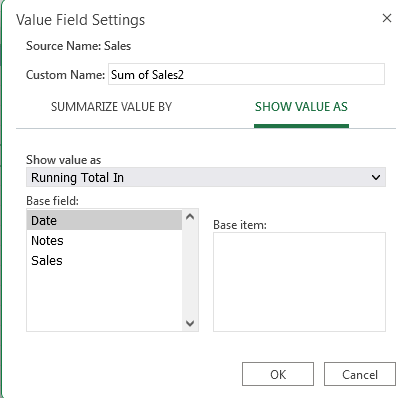Switch to the Summarize Value By tab
Screen dimensions: 407x398
(111, 107)
